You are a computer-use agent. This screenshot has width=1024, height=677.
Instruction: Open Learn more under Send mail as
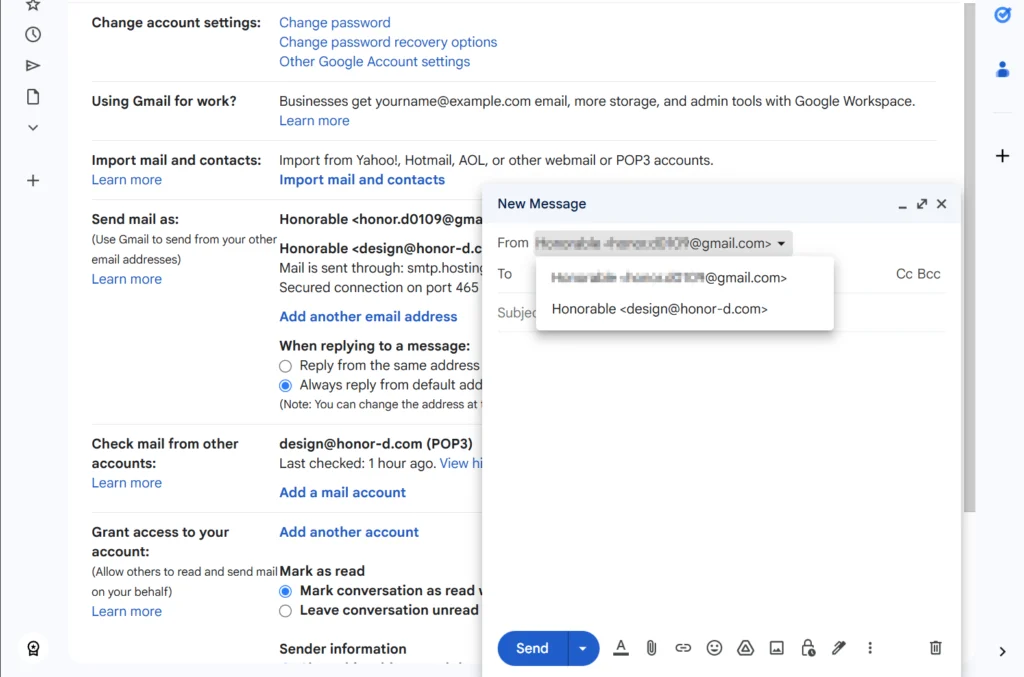126,279
